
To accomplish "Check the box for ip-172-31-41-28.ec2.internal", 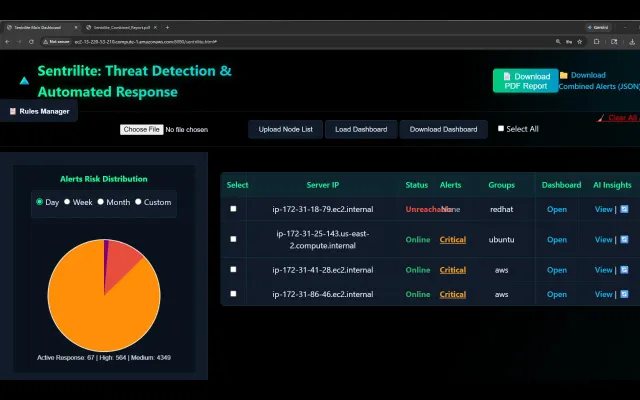I will (x=233, y=269).
